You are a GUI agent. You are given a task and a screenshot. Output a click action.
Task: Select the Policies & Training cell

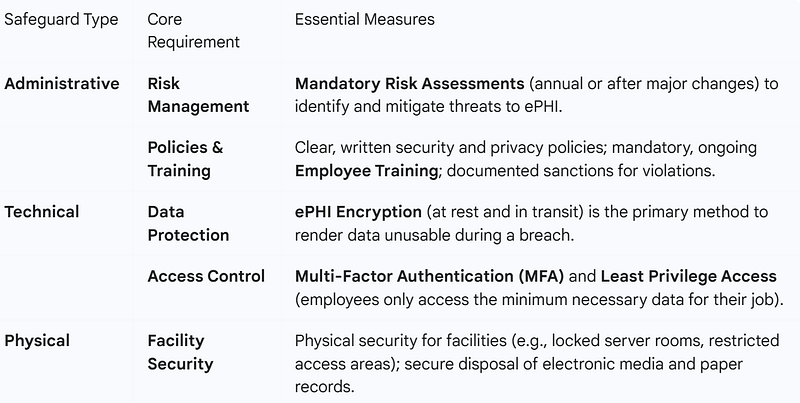coord(185,159)
